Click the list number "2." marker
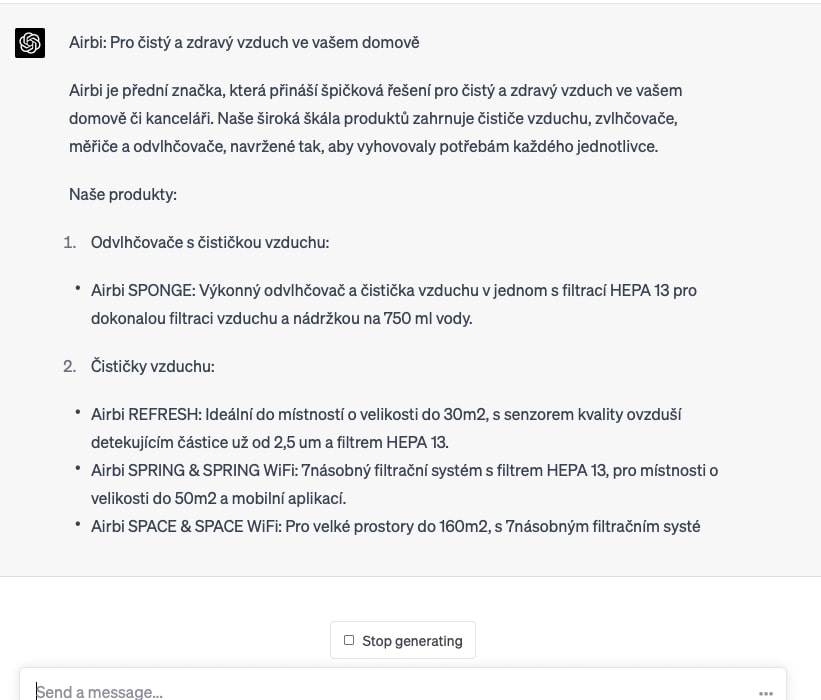This screenshot has width=821, height=700. click(x=69, y=366)
